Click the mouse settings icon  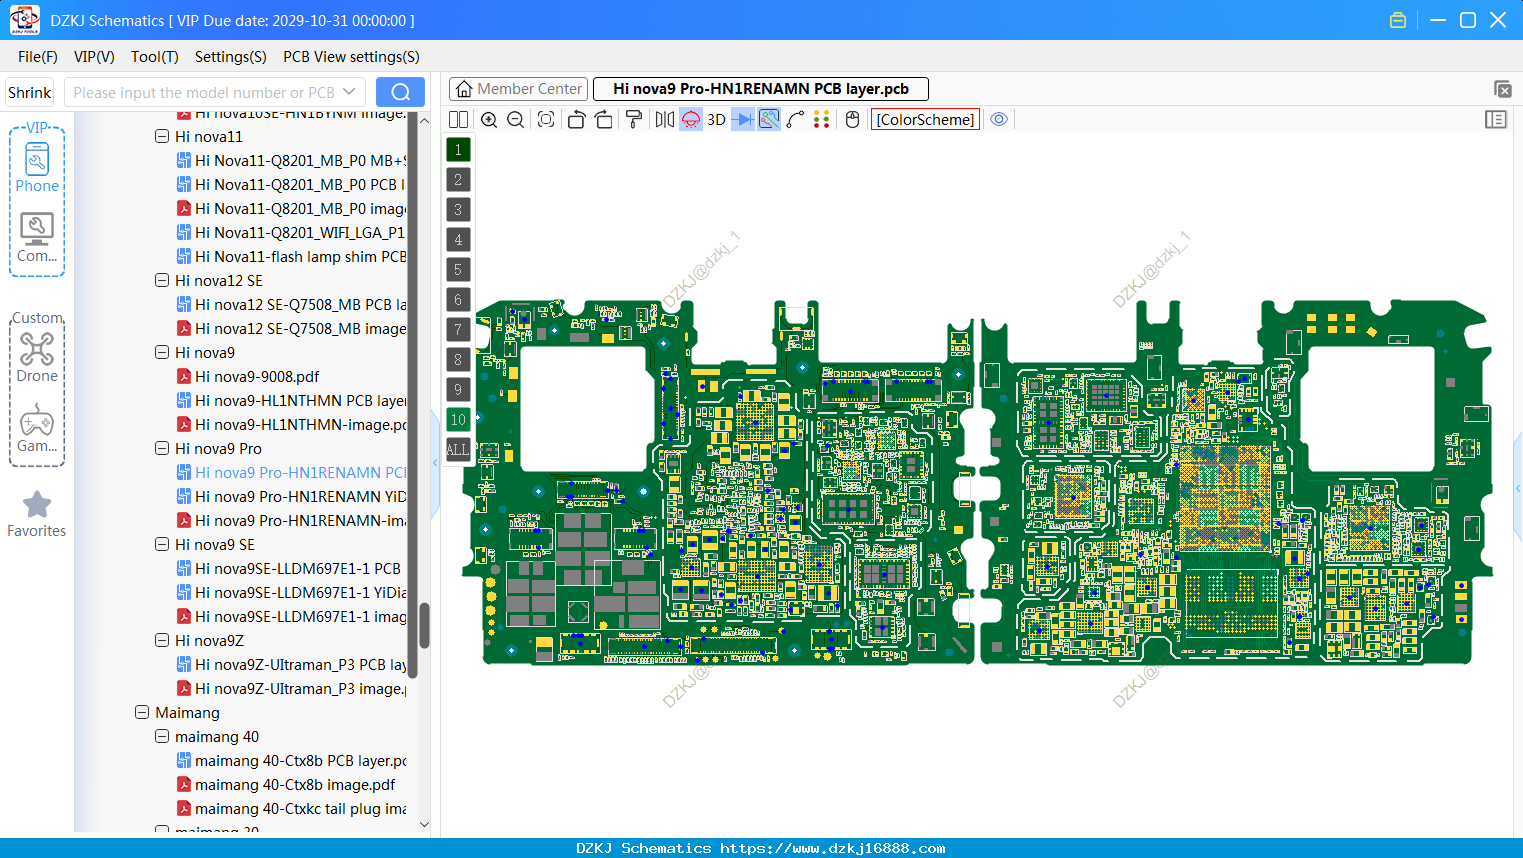coord(853,120)
